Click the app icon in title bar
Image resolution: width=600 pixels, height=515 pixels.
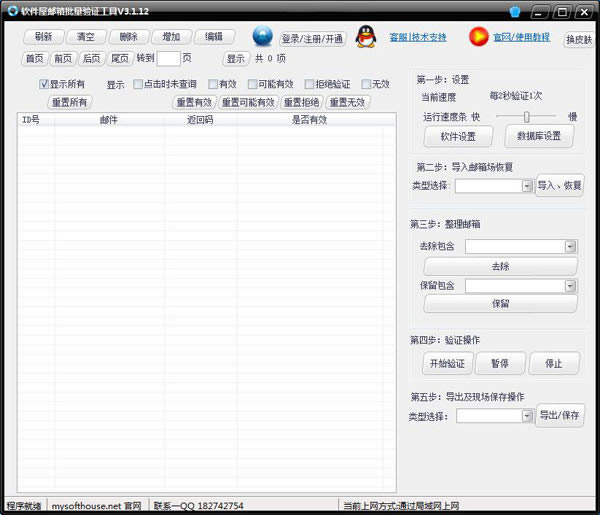point(11,11)
